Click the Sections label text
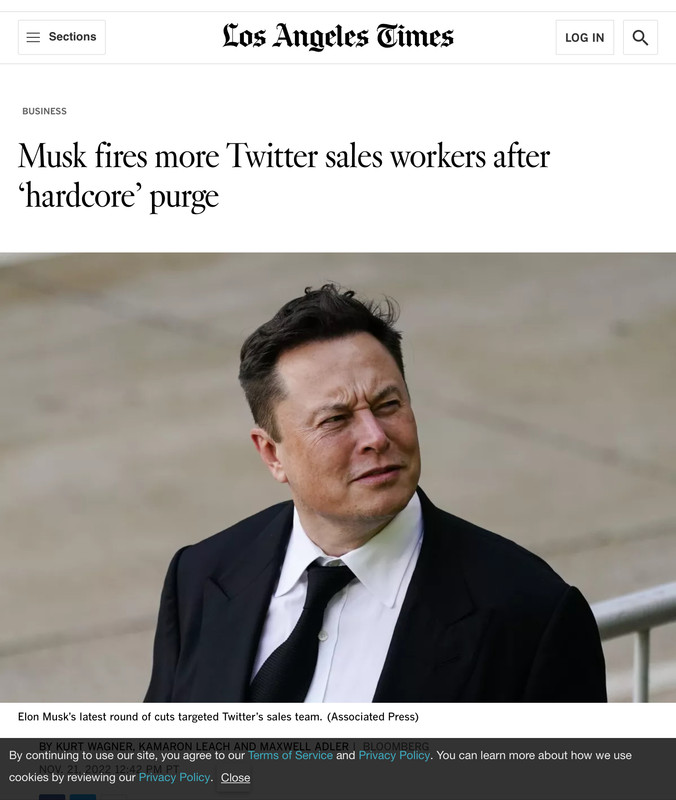This screenshot has width=676, height=800. coord(72,37)
